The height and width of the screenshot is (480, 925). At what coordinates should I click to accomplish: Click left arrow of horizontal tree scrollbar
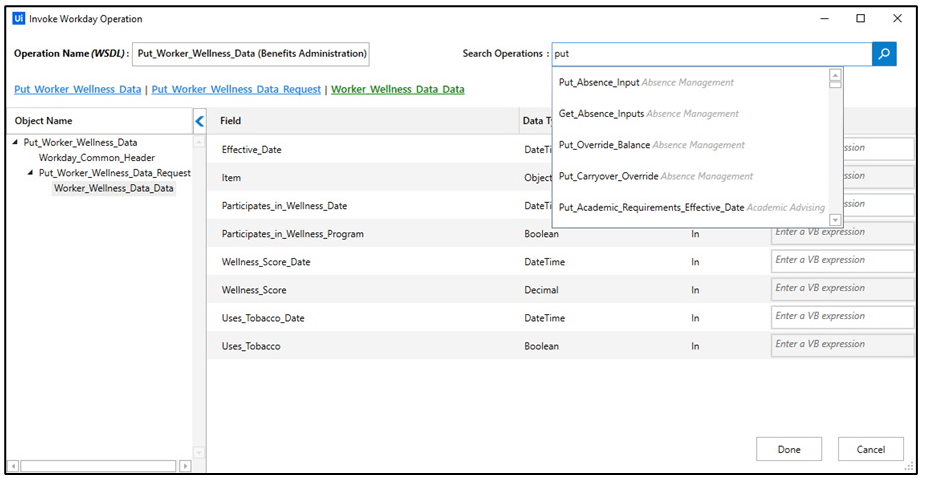coord(13,466)
